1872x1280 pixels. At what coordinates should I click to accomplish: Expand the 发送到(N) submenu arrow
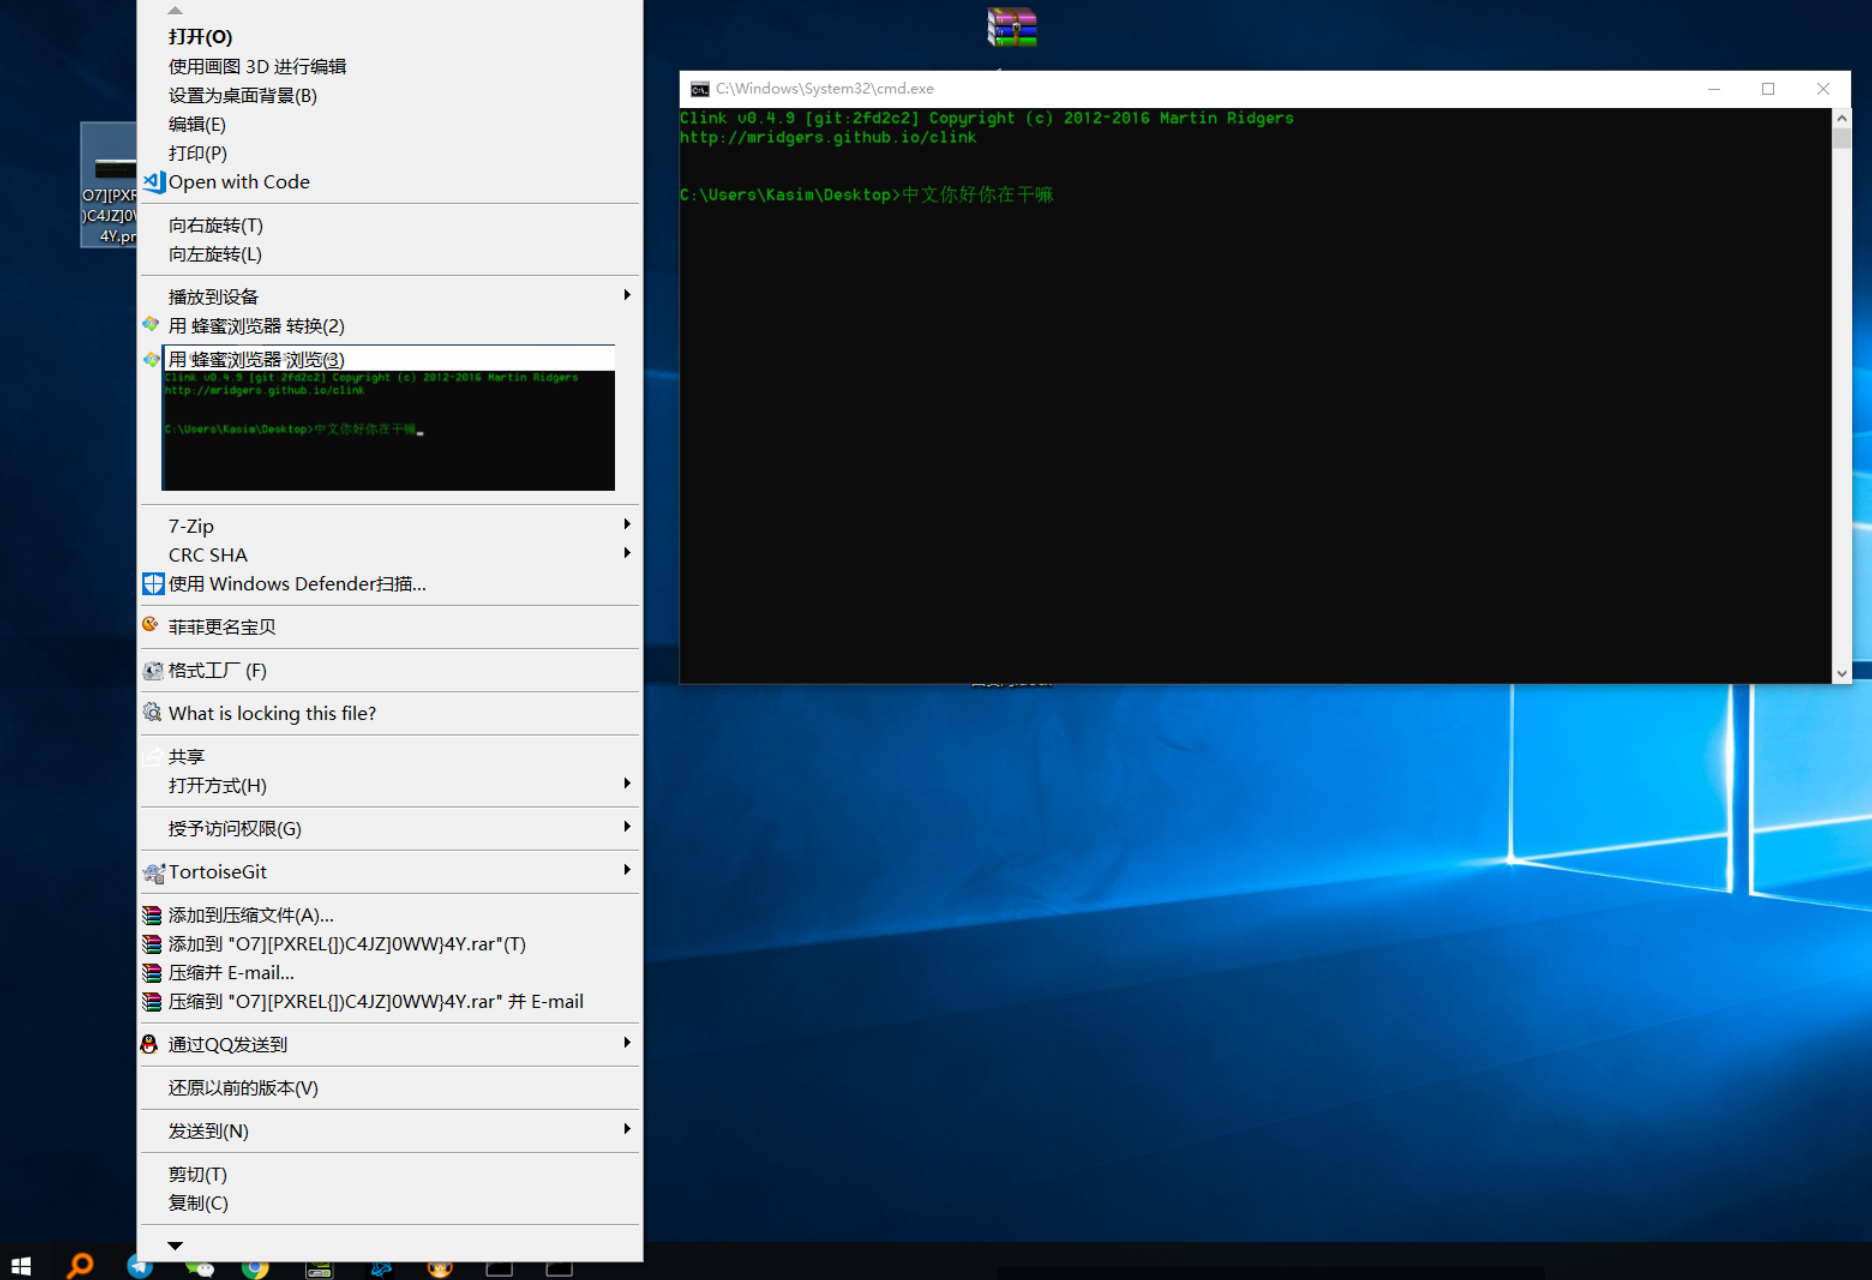pos(627,1129)
